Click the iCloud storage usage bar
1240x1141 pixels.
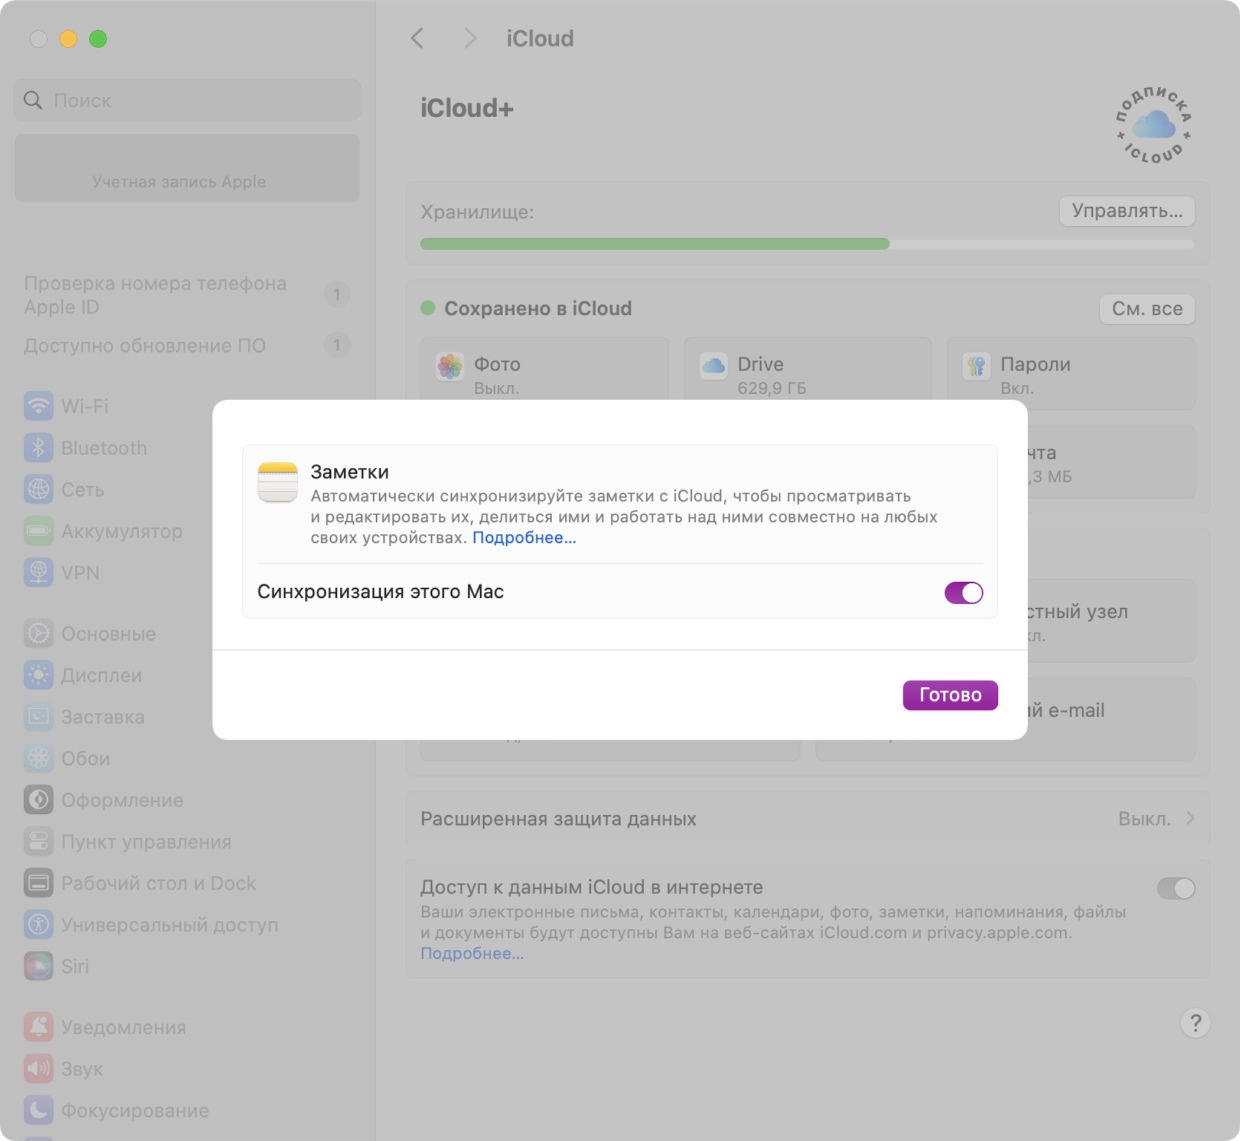(x=807, y=244)
